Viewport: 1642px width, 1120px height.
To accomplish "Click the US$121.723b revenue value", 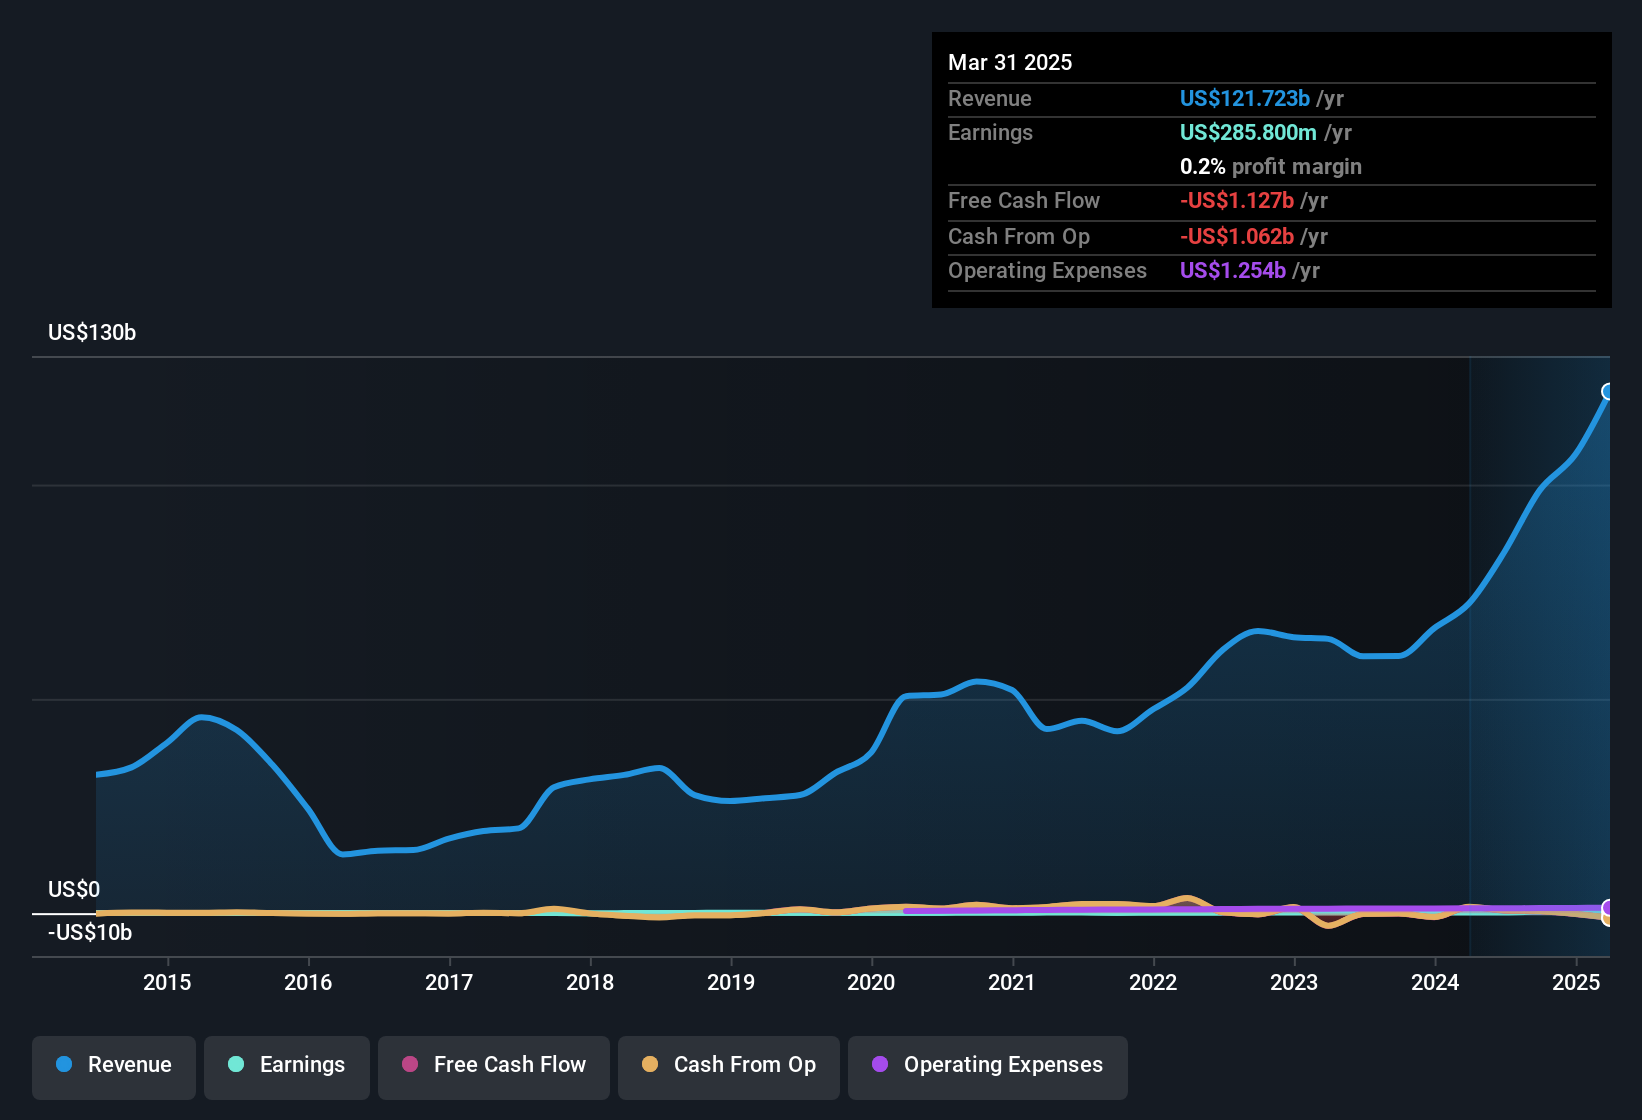I will (1245, 98).
